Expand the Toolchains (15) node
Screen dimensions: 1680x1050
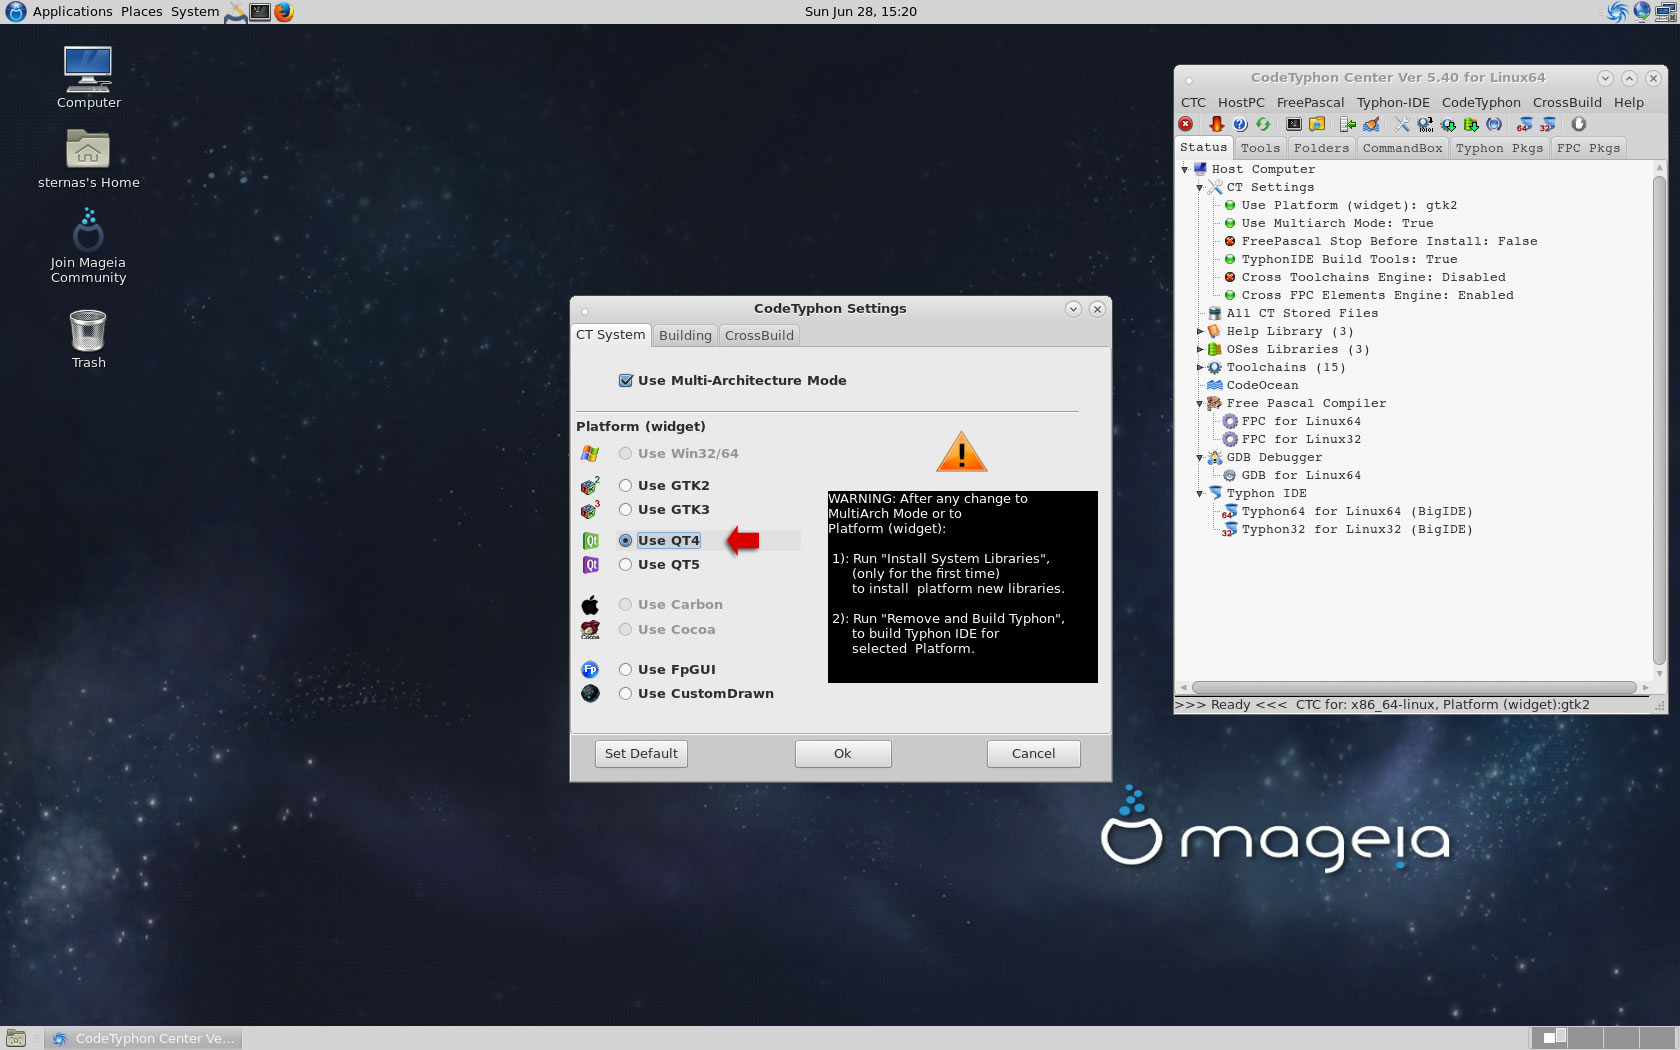1200,367
